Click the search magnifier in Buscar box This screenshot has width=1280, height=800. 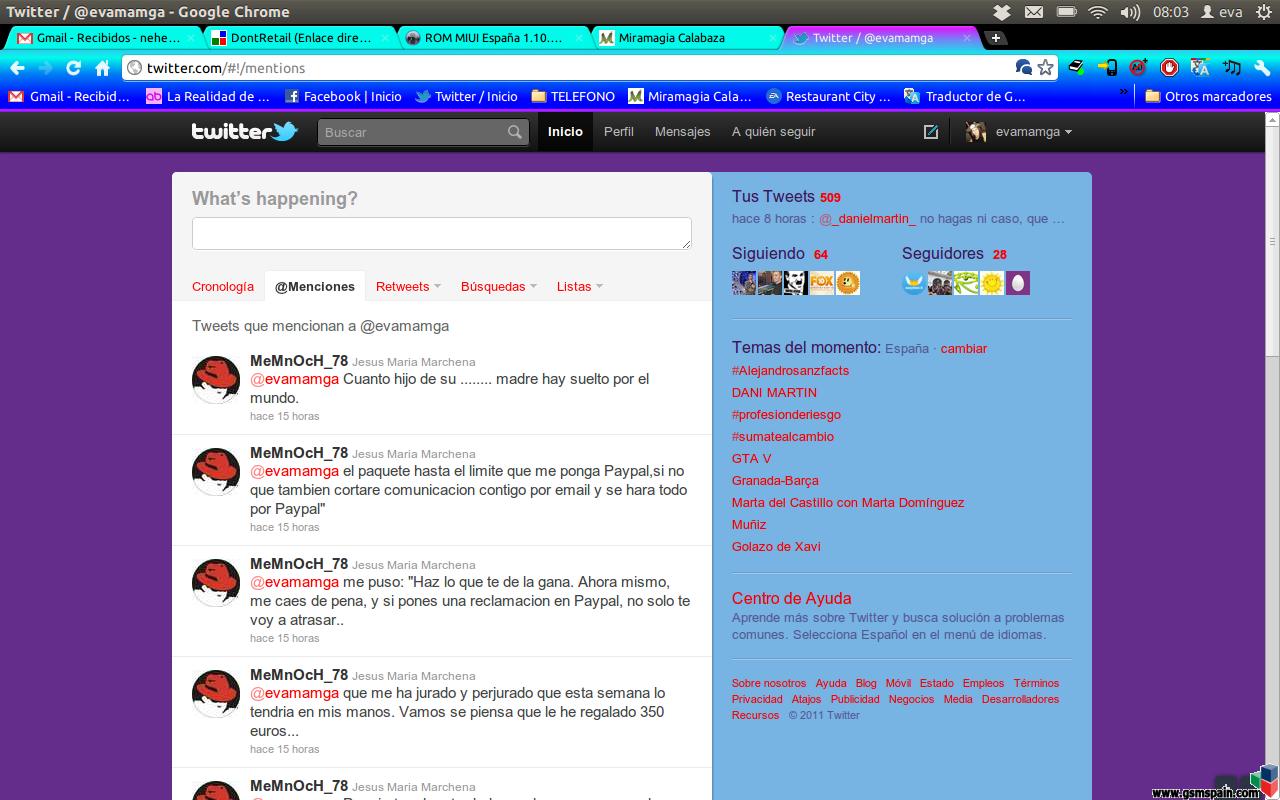(x=514, y=132)
